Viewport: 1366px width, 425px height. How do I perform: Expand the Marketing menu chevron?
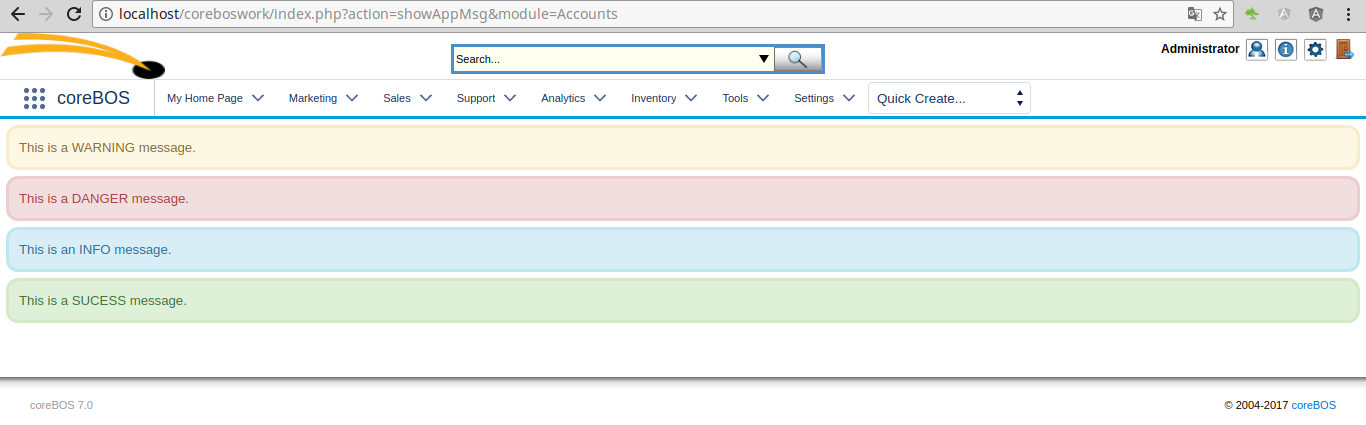coord(352,98)
